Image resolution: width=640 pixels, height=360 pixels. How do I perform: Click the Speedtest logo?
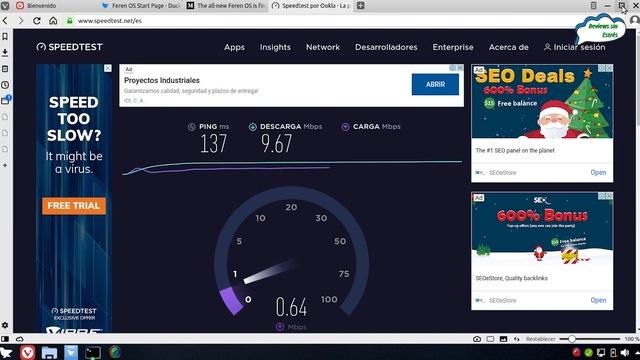pos(70,47)
